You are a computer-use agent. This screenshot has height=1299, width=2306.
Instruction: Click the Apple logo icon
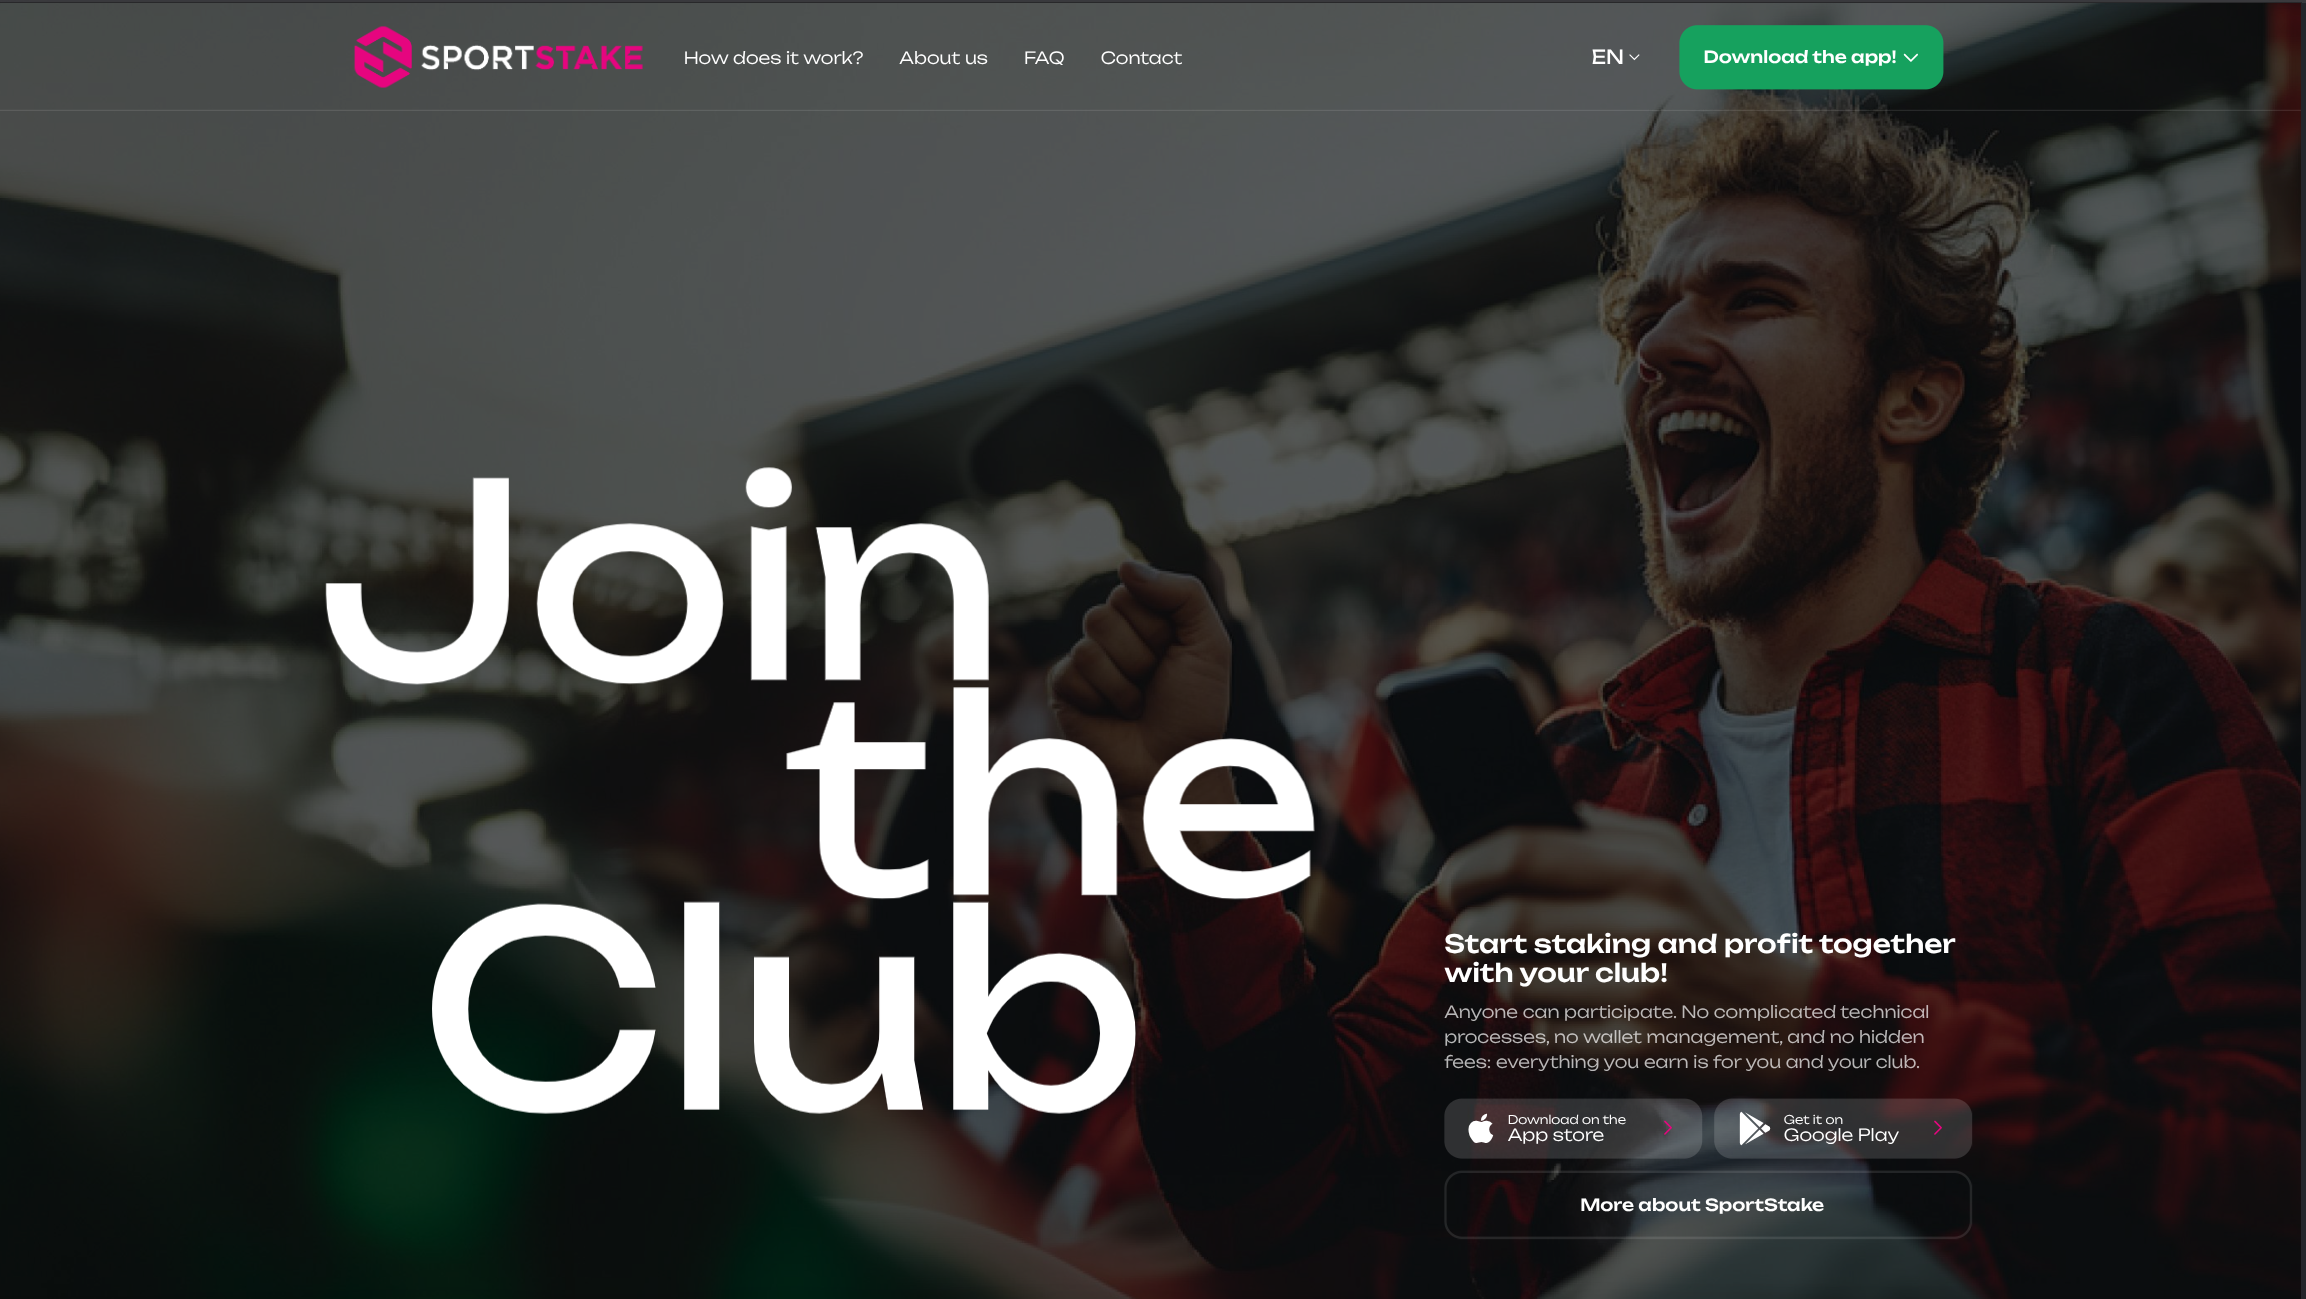pos(1481,1128)
